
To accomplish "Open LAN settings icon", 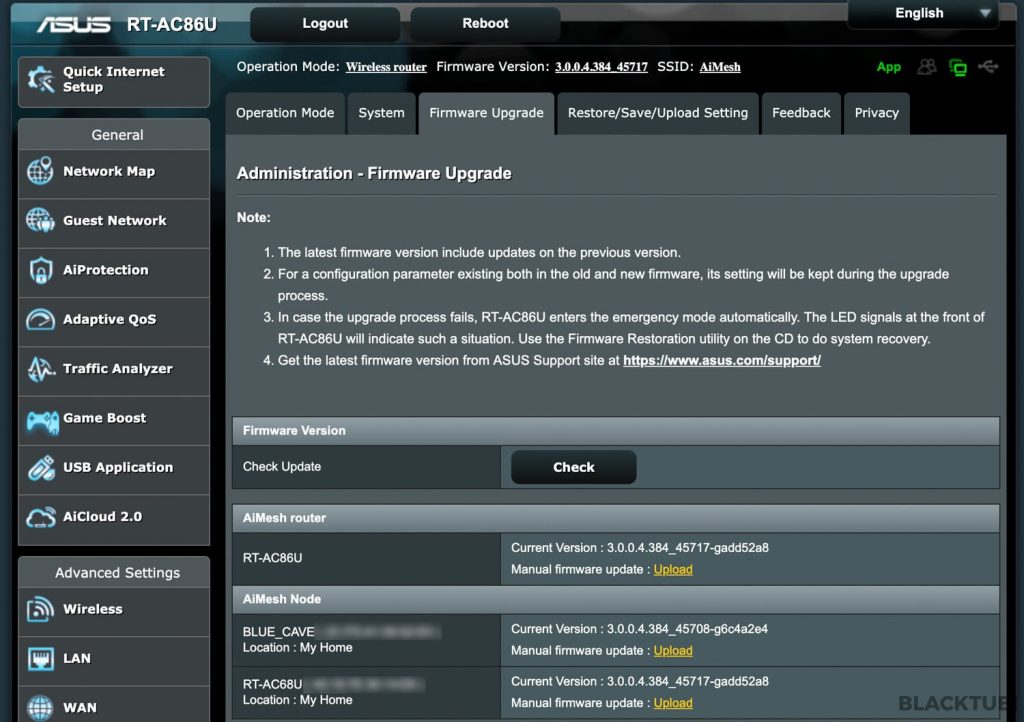I will (40, 659).
